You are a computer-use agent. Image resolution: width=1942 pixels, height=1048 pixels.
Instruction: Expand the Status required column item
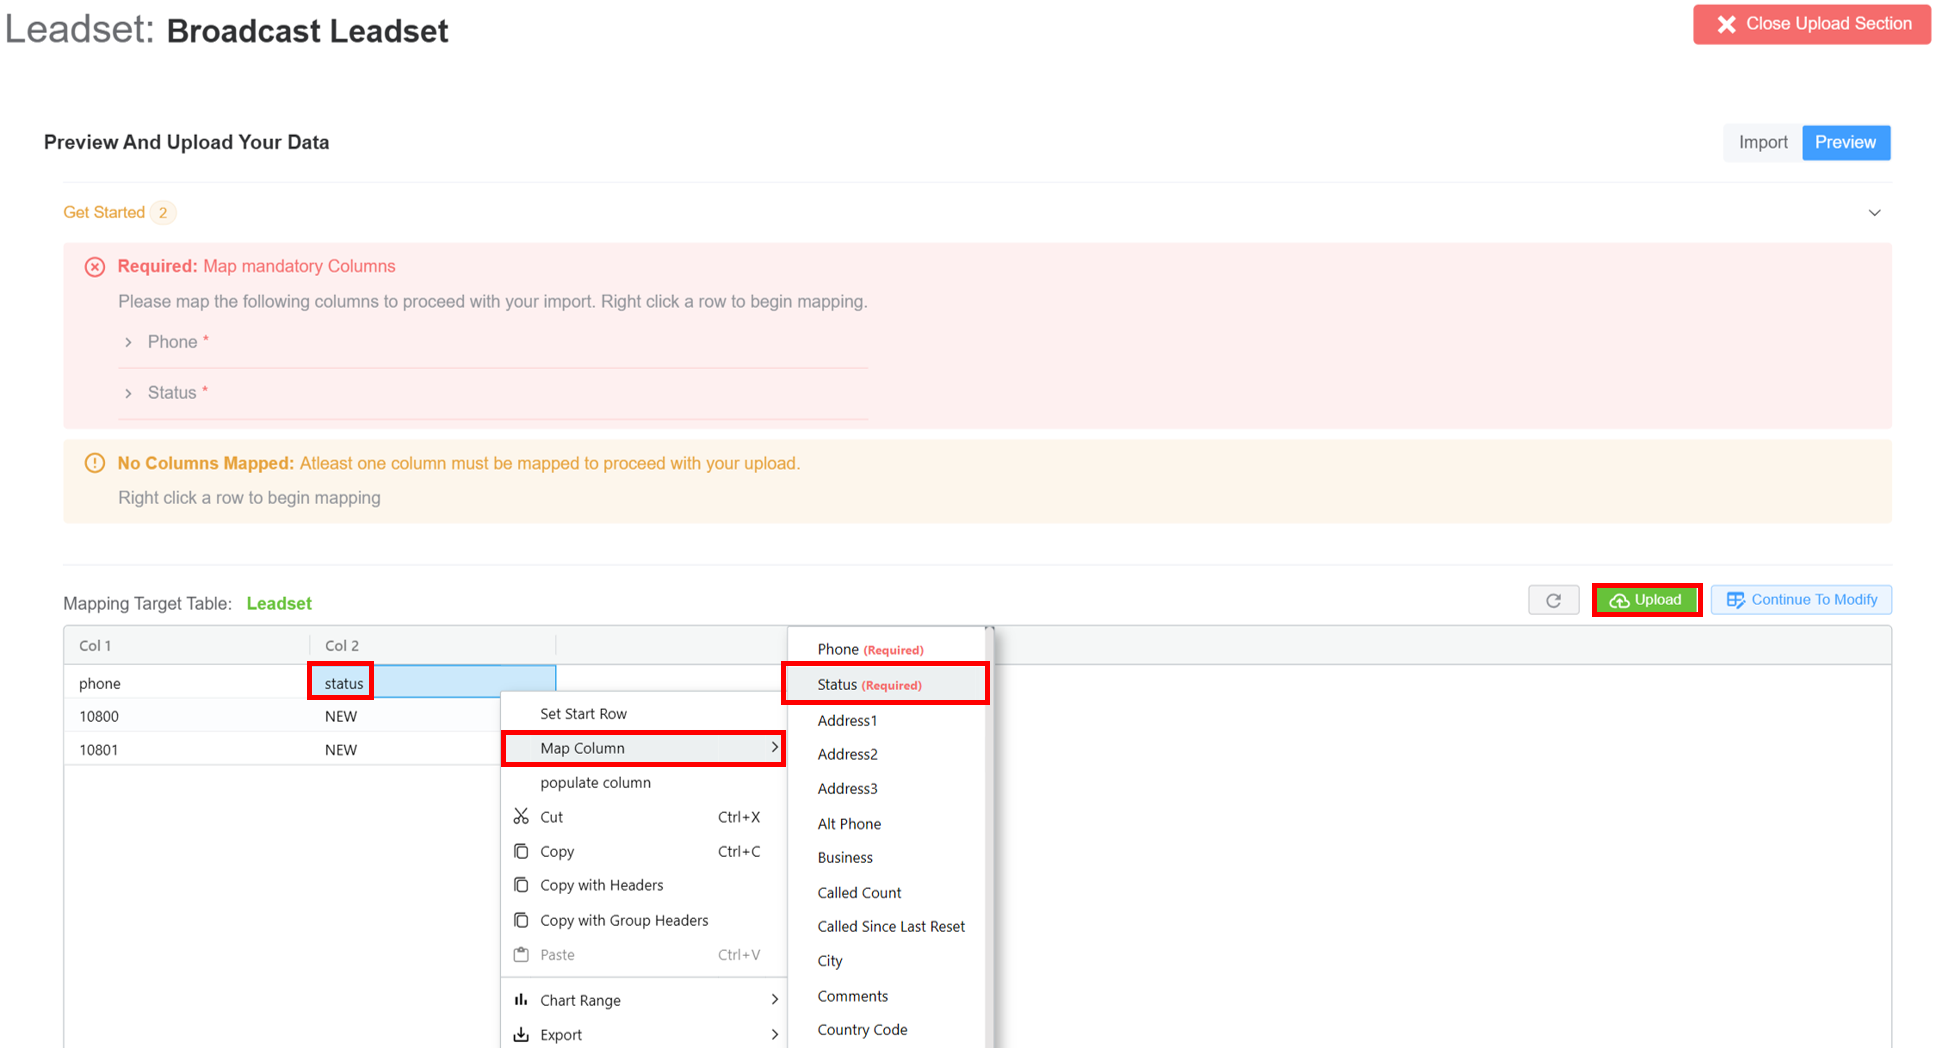128,393
